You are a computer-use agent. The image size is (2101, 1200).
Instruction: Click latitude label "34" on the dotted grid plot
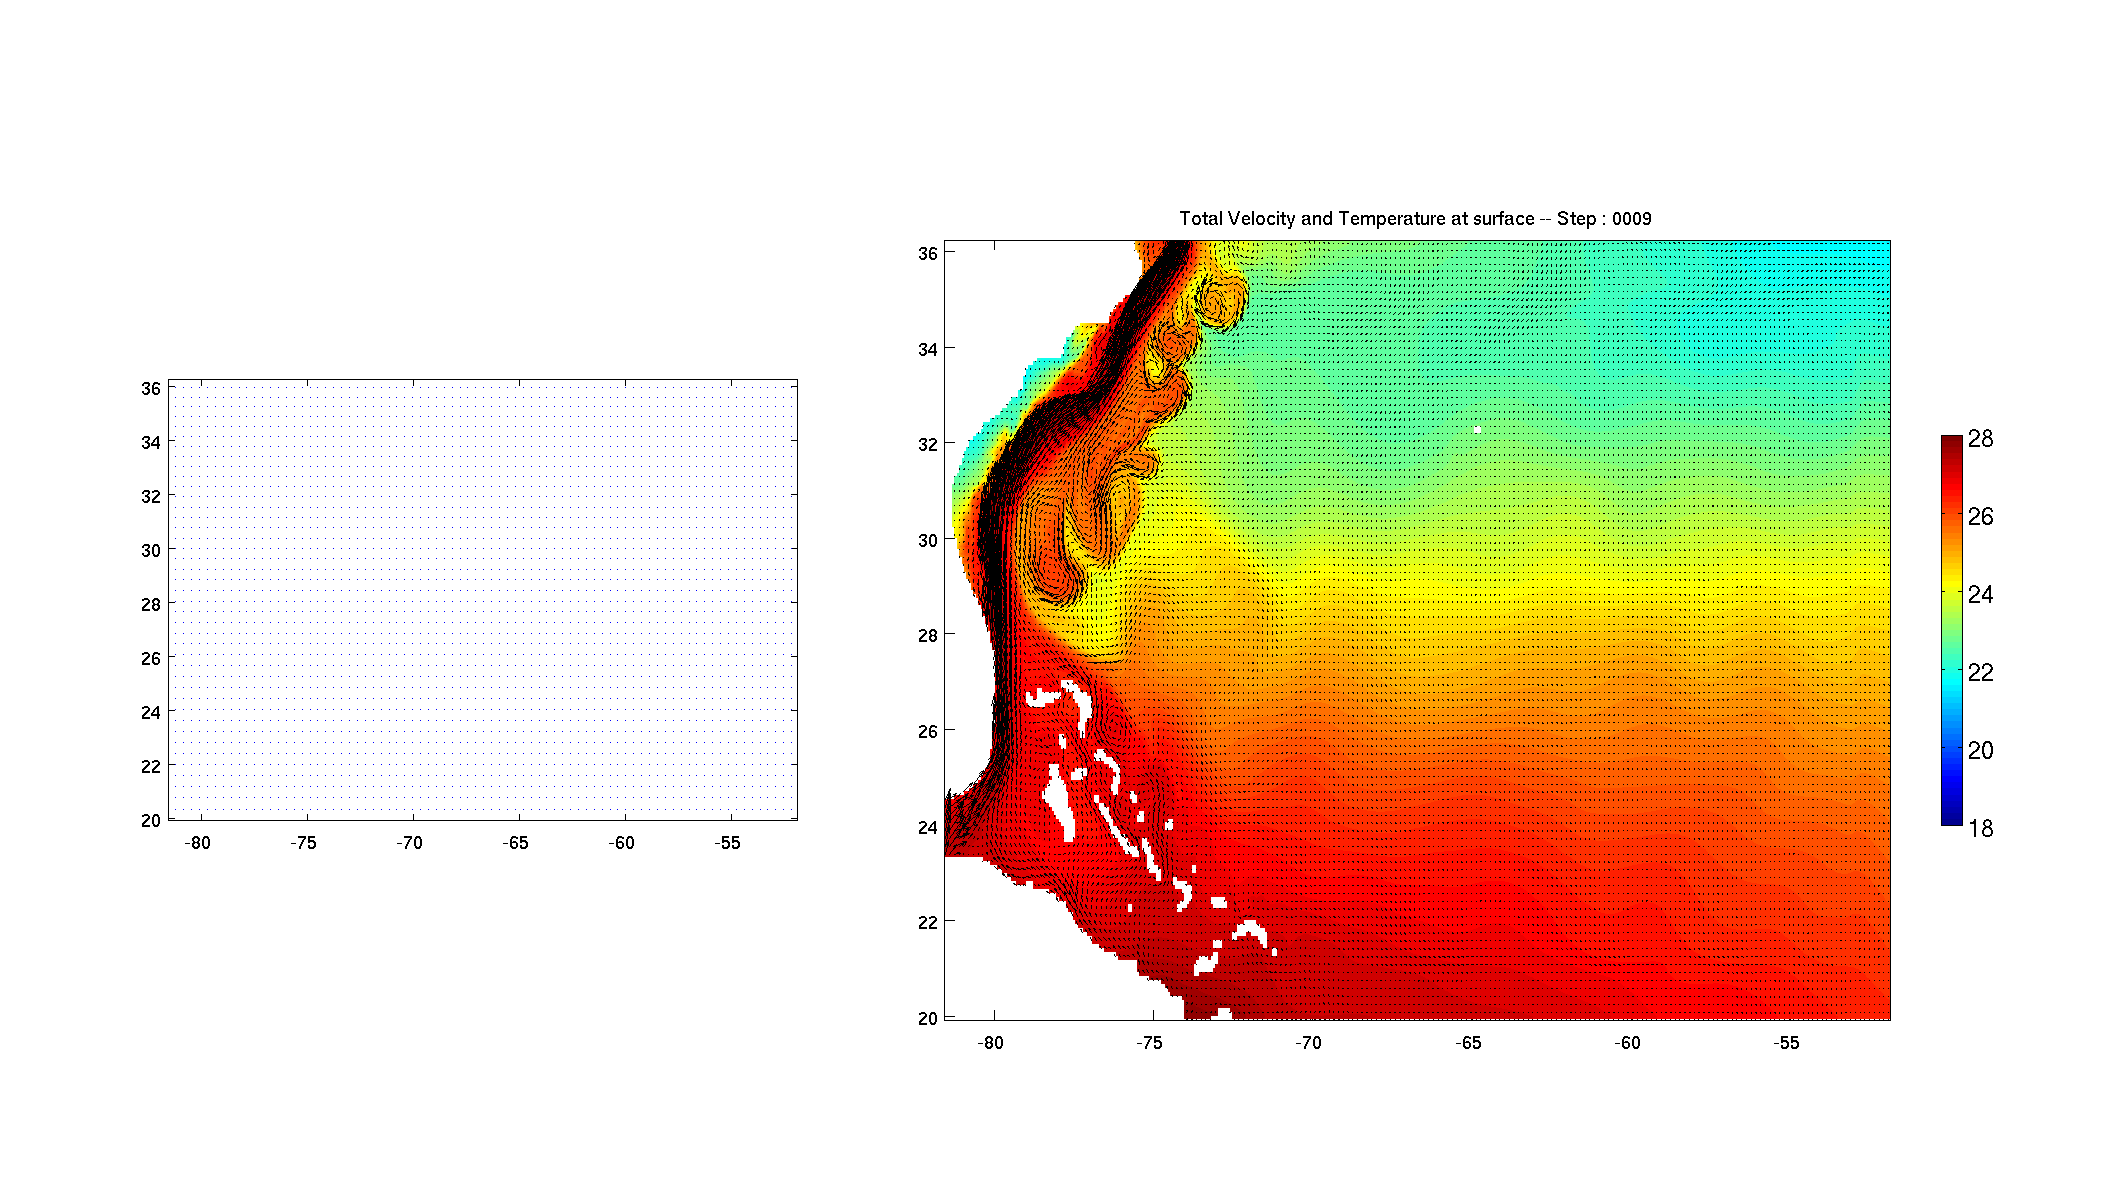pos(151,443)
